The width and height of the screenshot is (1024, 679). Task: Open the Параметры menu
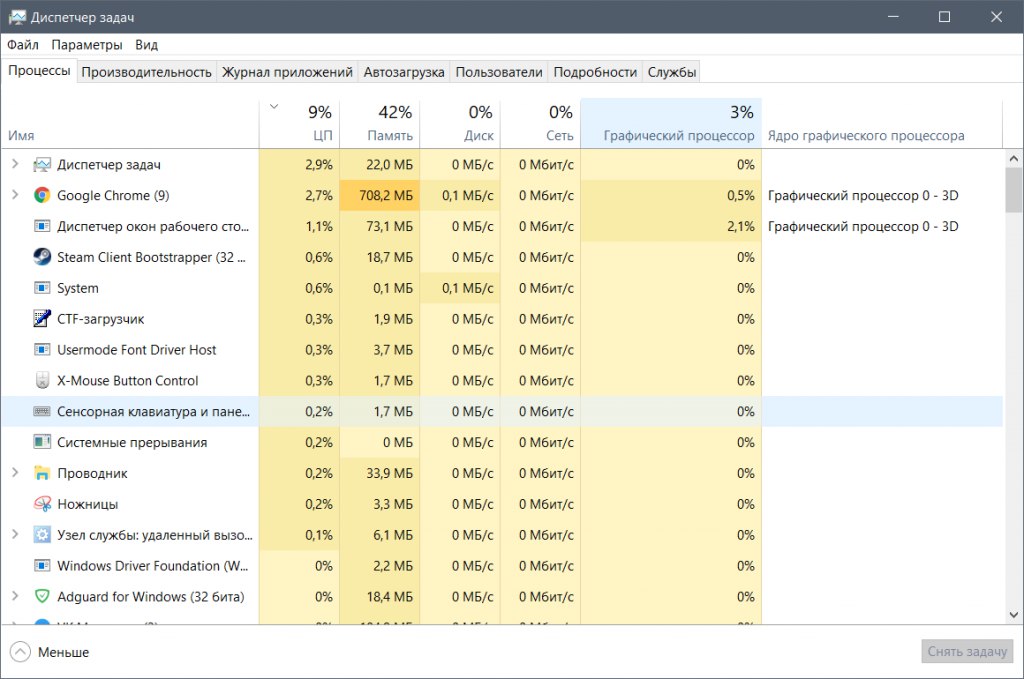87,45
